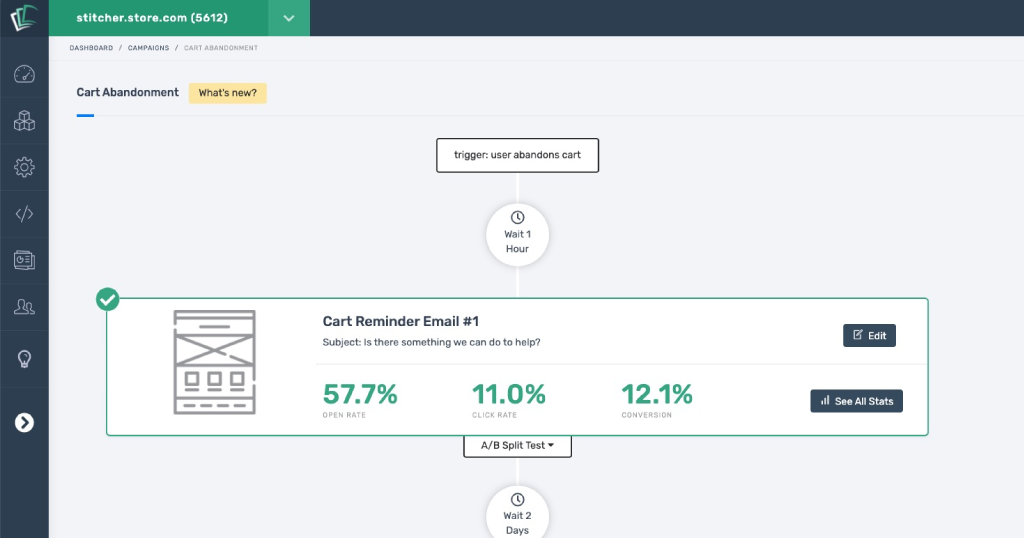This screenshot has width=1024, height=538.
Task: Open settings gear icon in sidebar
Action: tap(24, 167)
